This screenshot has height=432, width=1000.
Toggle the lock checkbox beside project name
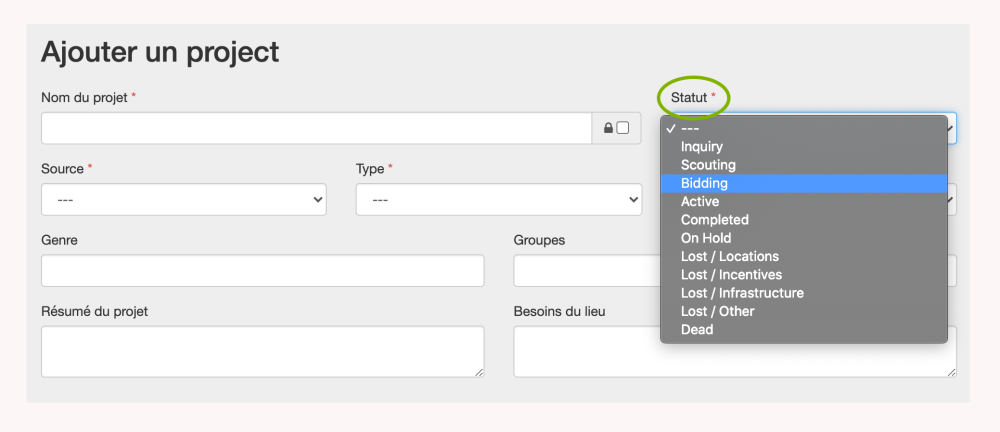pos(623,128)
